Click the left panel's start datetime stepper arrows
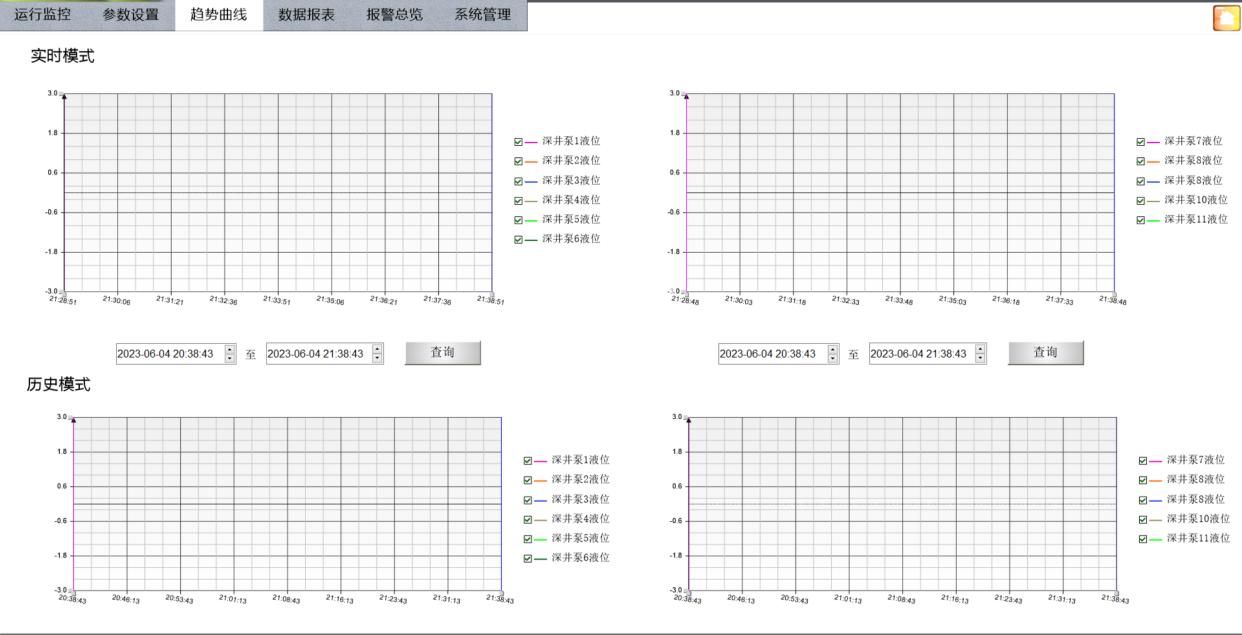 pos(231,353)
